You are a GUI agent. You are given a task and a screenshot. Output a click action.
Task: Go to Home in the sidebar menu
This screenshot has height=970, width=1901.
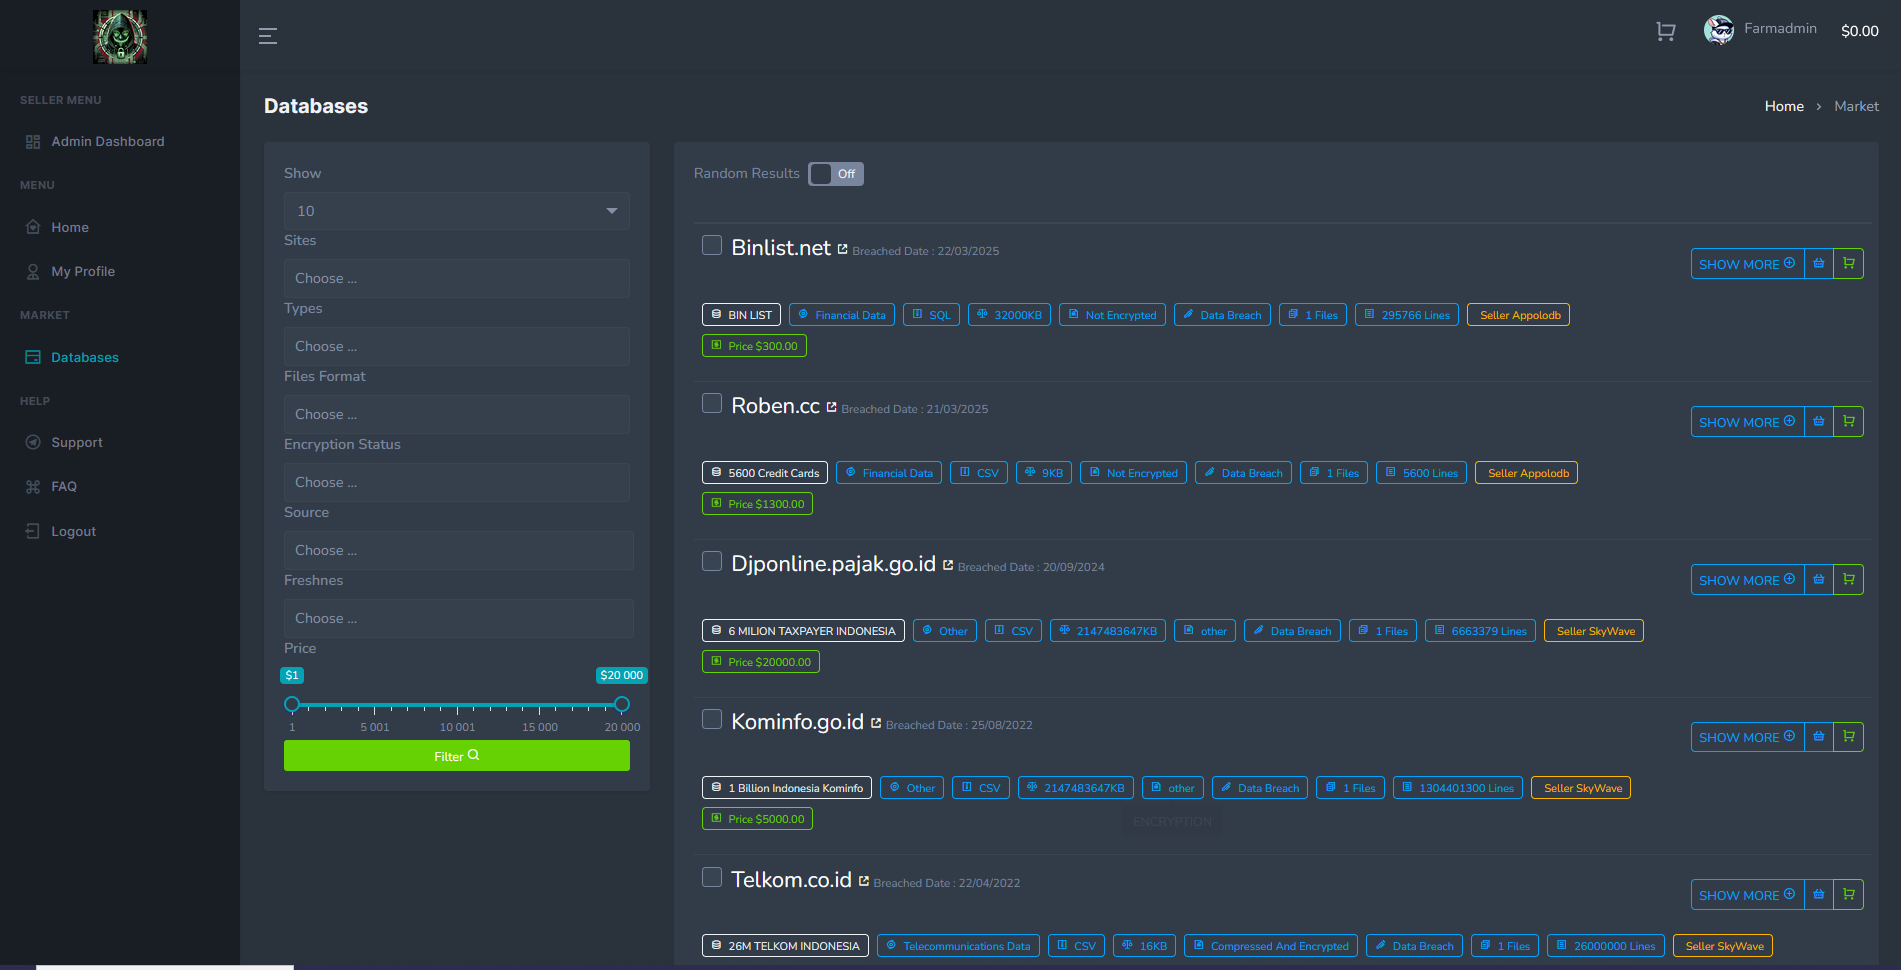(x=70, y=227)
